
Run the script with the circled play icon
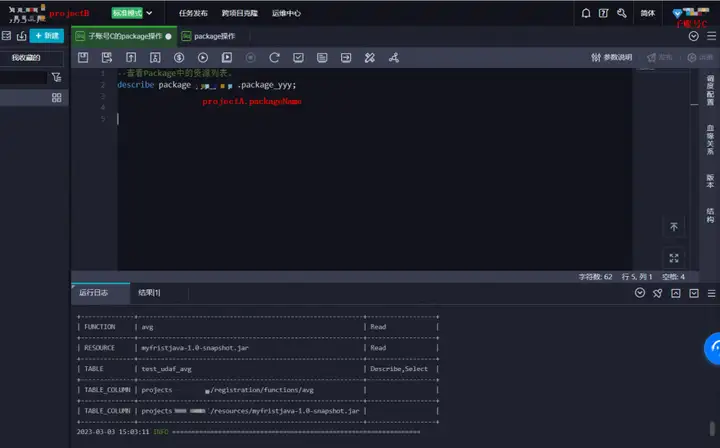(203, 57)
